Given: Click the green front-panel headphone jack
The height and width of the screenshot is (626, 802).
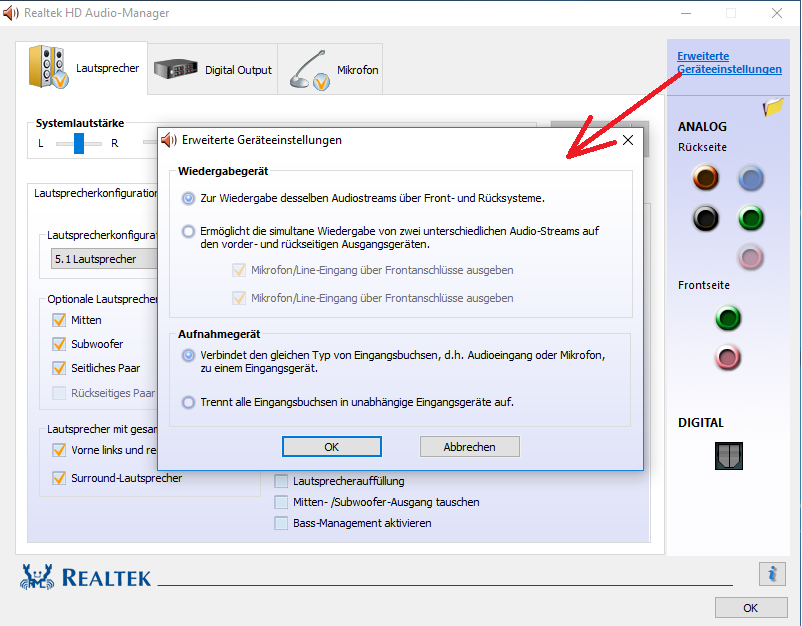Looking at the screenshot, I should 727,318.
